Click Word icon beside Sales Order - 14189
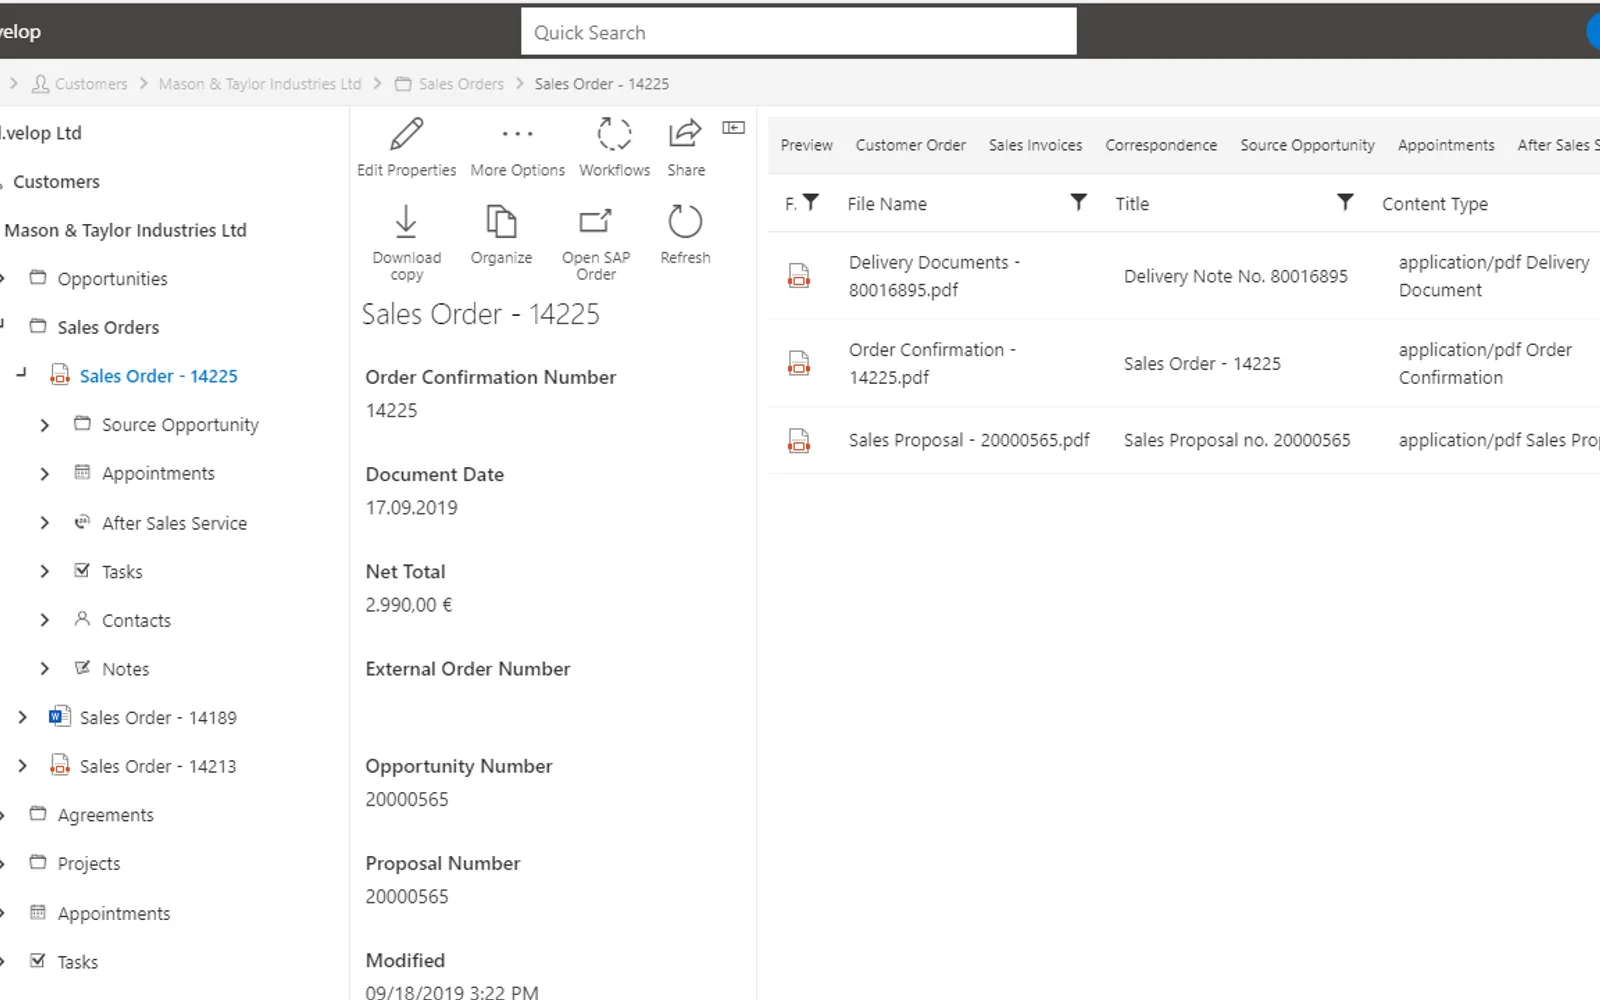1600x1000 pixels. point(60,717)
